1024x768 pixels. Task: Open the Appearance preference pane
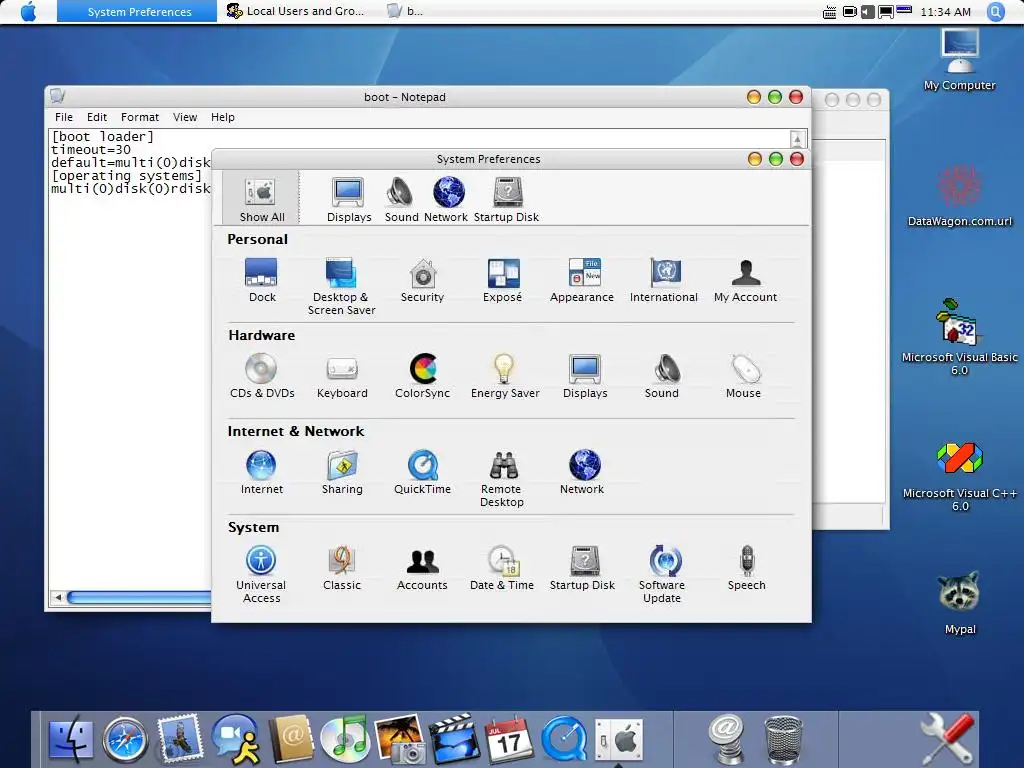click(583, 281)
